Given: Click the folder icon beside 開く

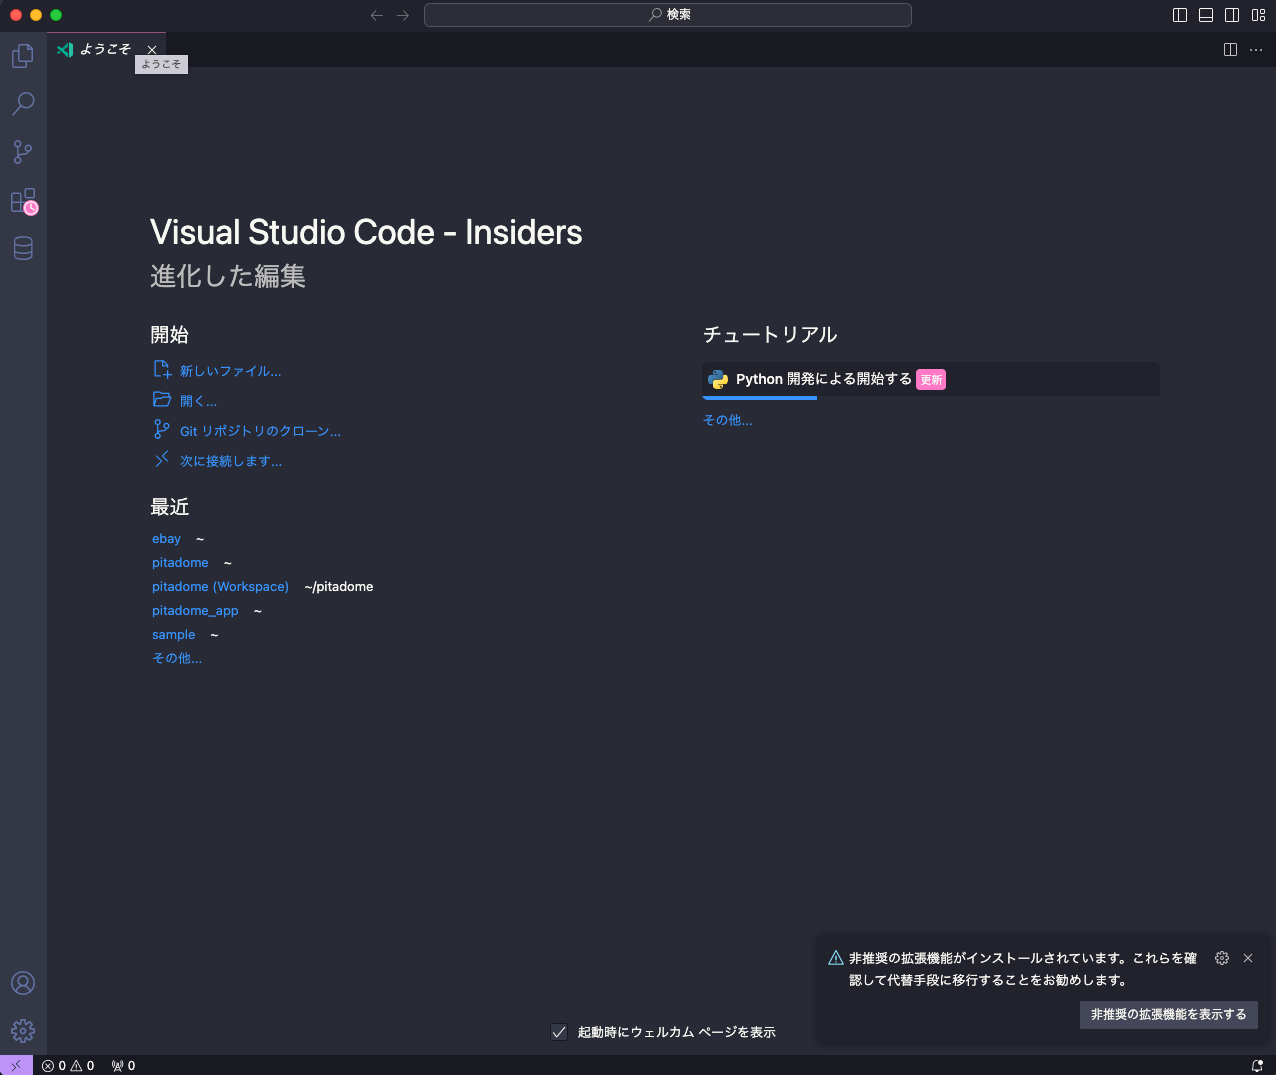Looking at the screenshot, I should tap(162, 399).
